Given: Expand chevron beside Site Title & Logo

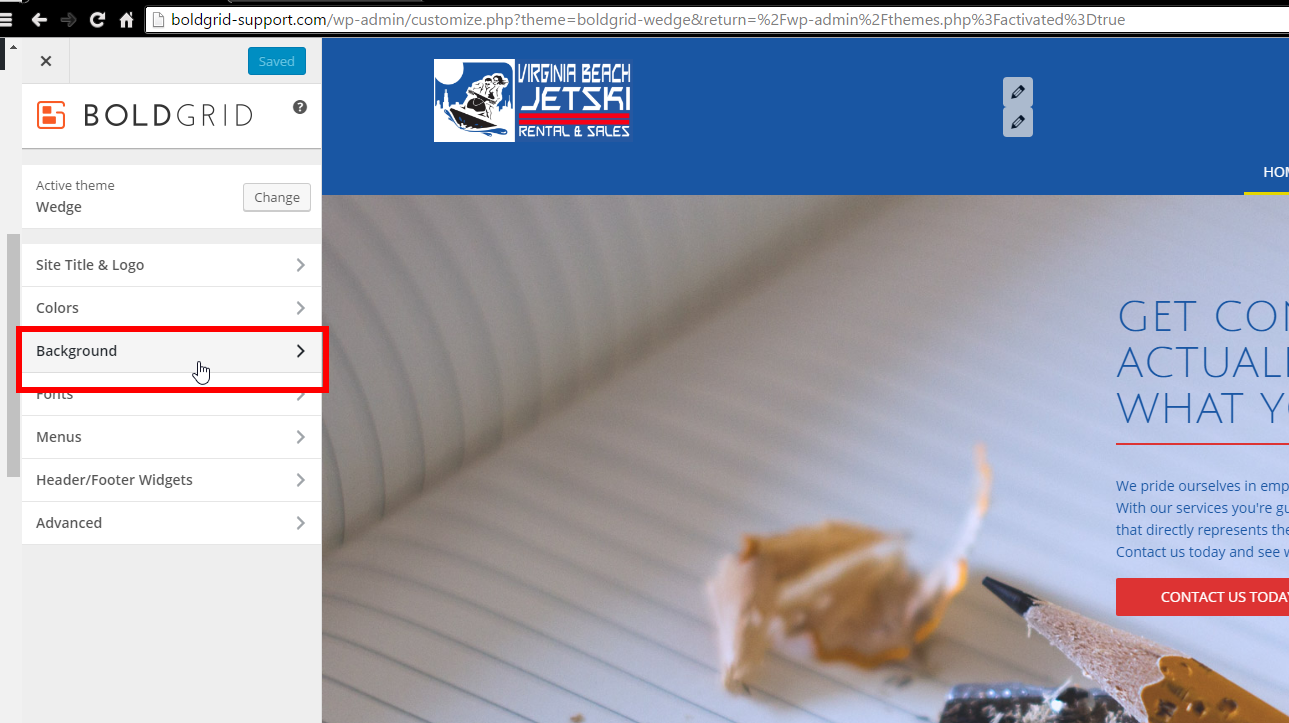Looking at the screenshot, I should 301,265.
